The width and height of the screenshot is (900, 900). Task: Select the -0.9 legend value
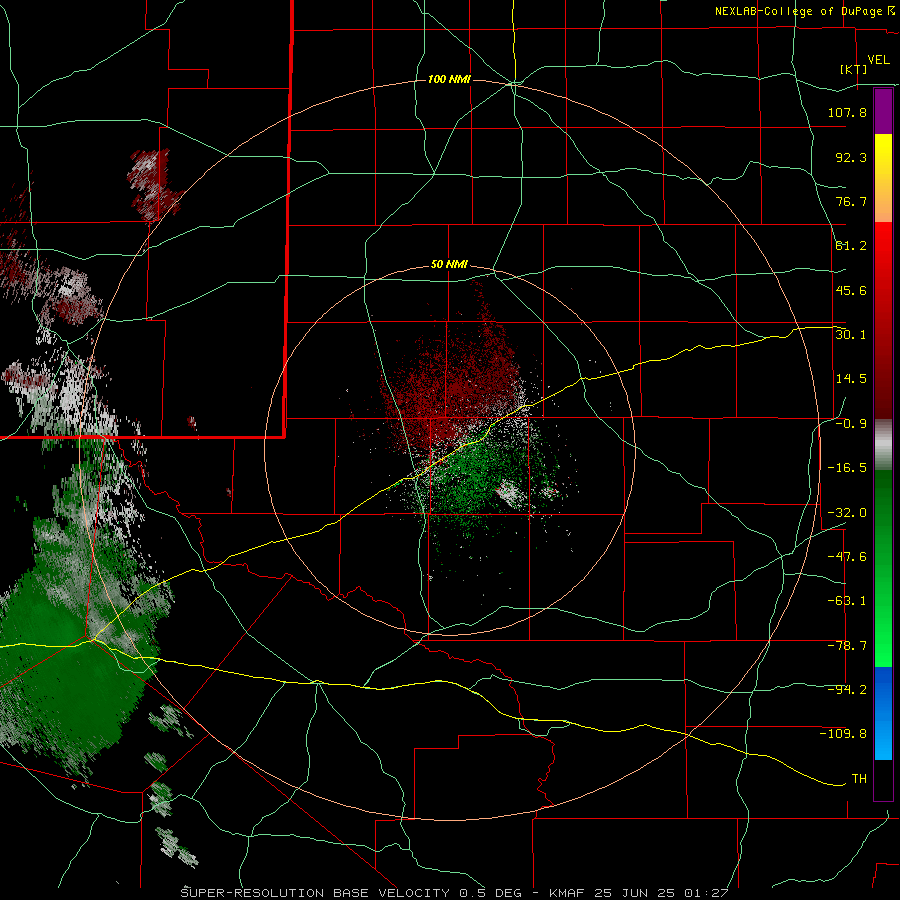click(851, 424)
